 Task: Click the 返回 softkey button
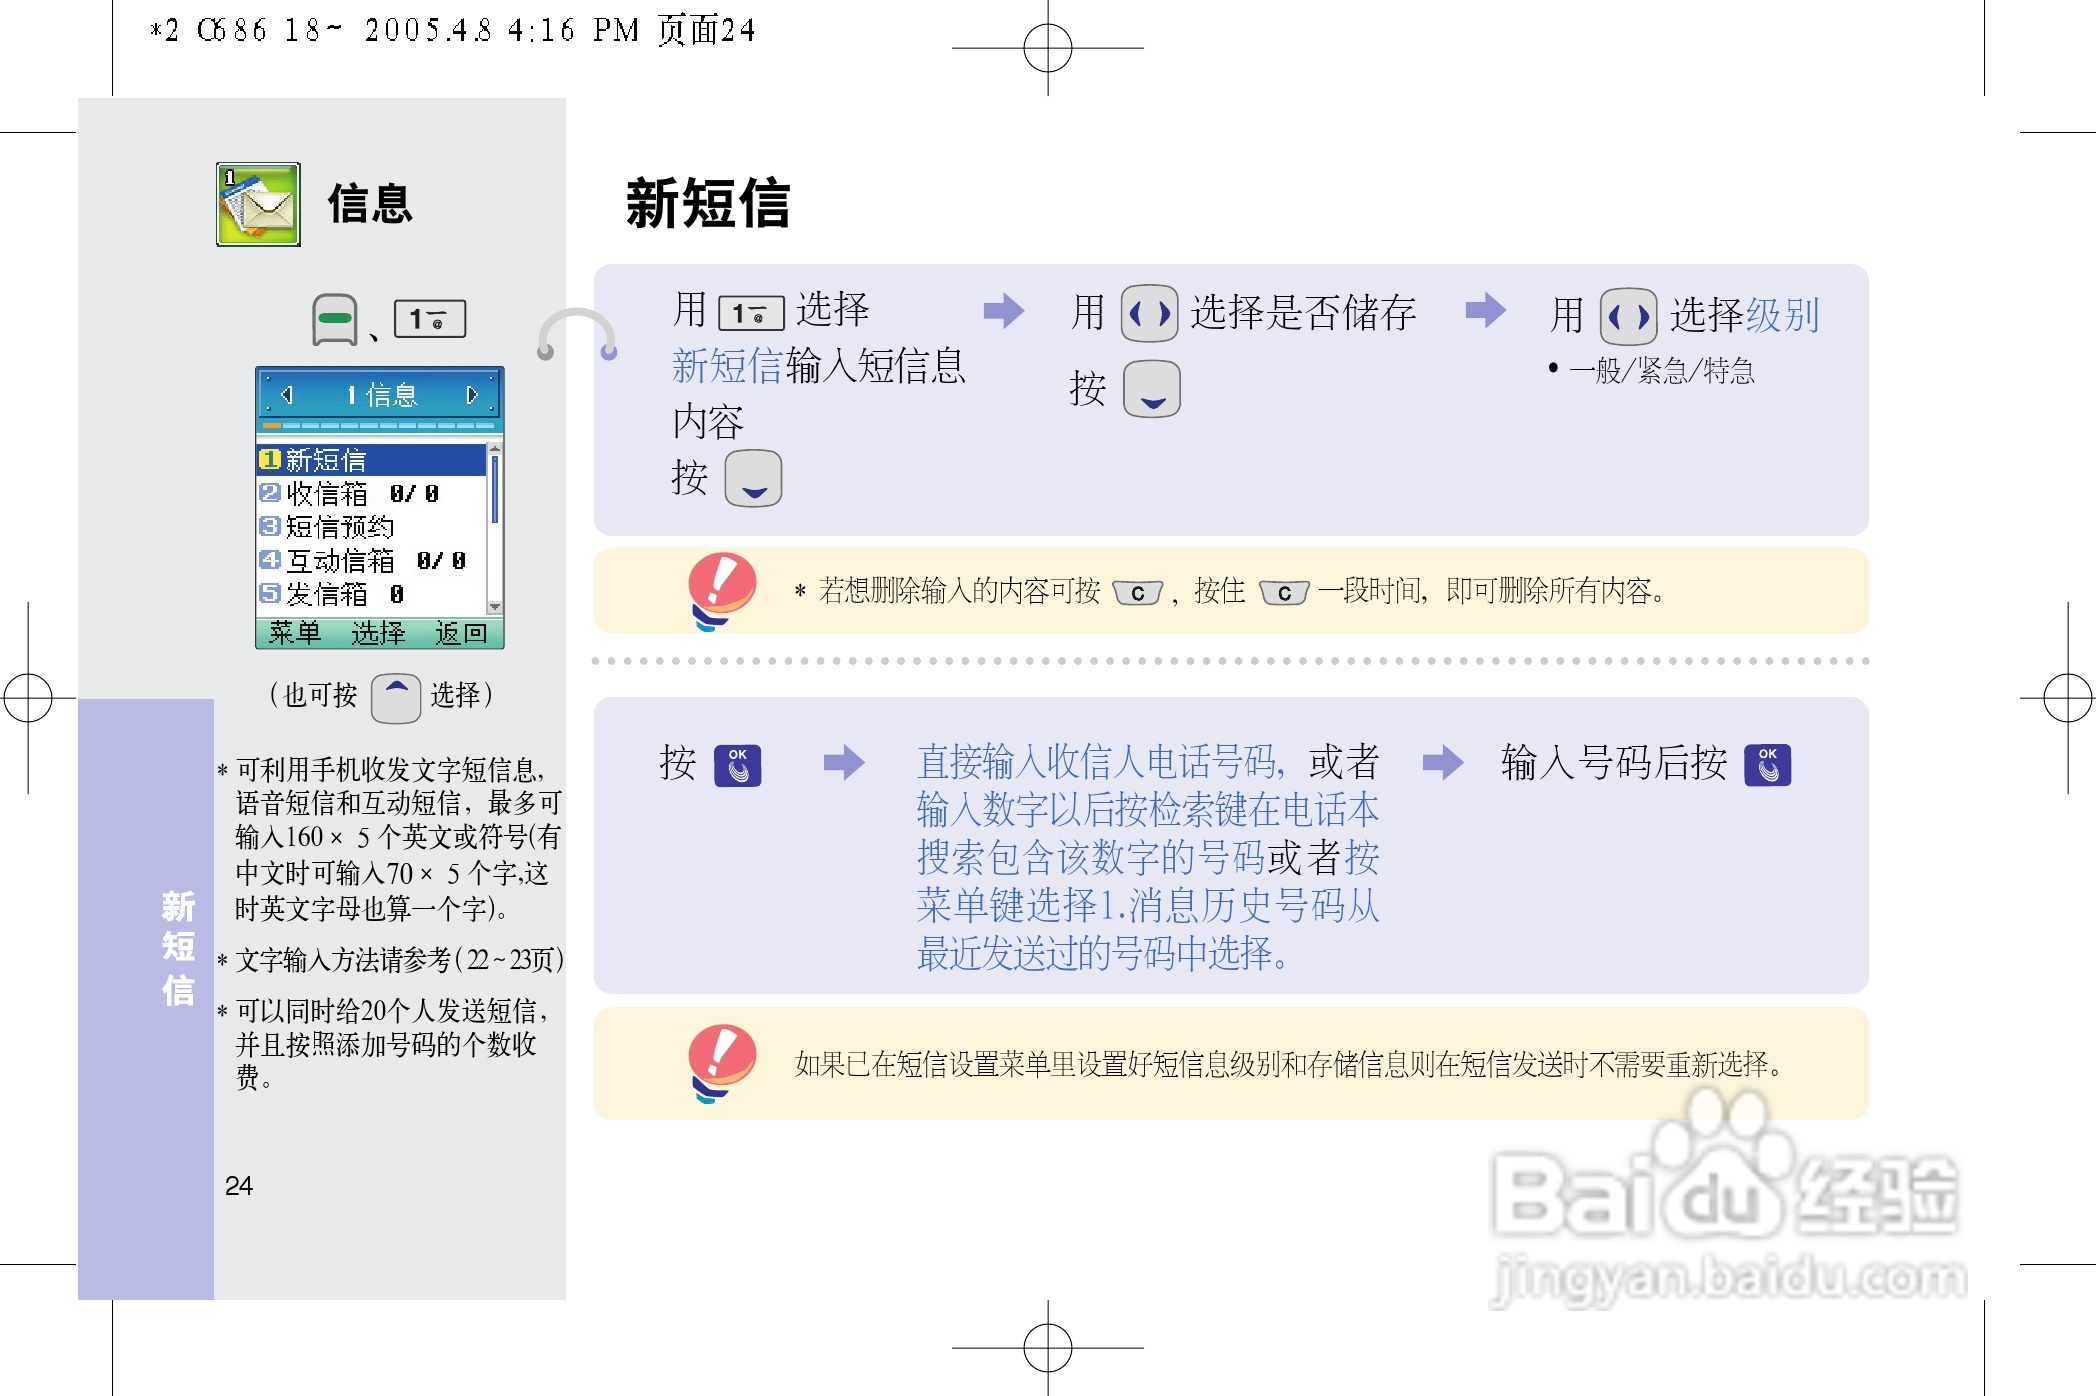(x=462, y=634)
